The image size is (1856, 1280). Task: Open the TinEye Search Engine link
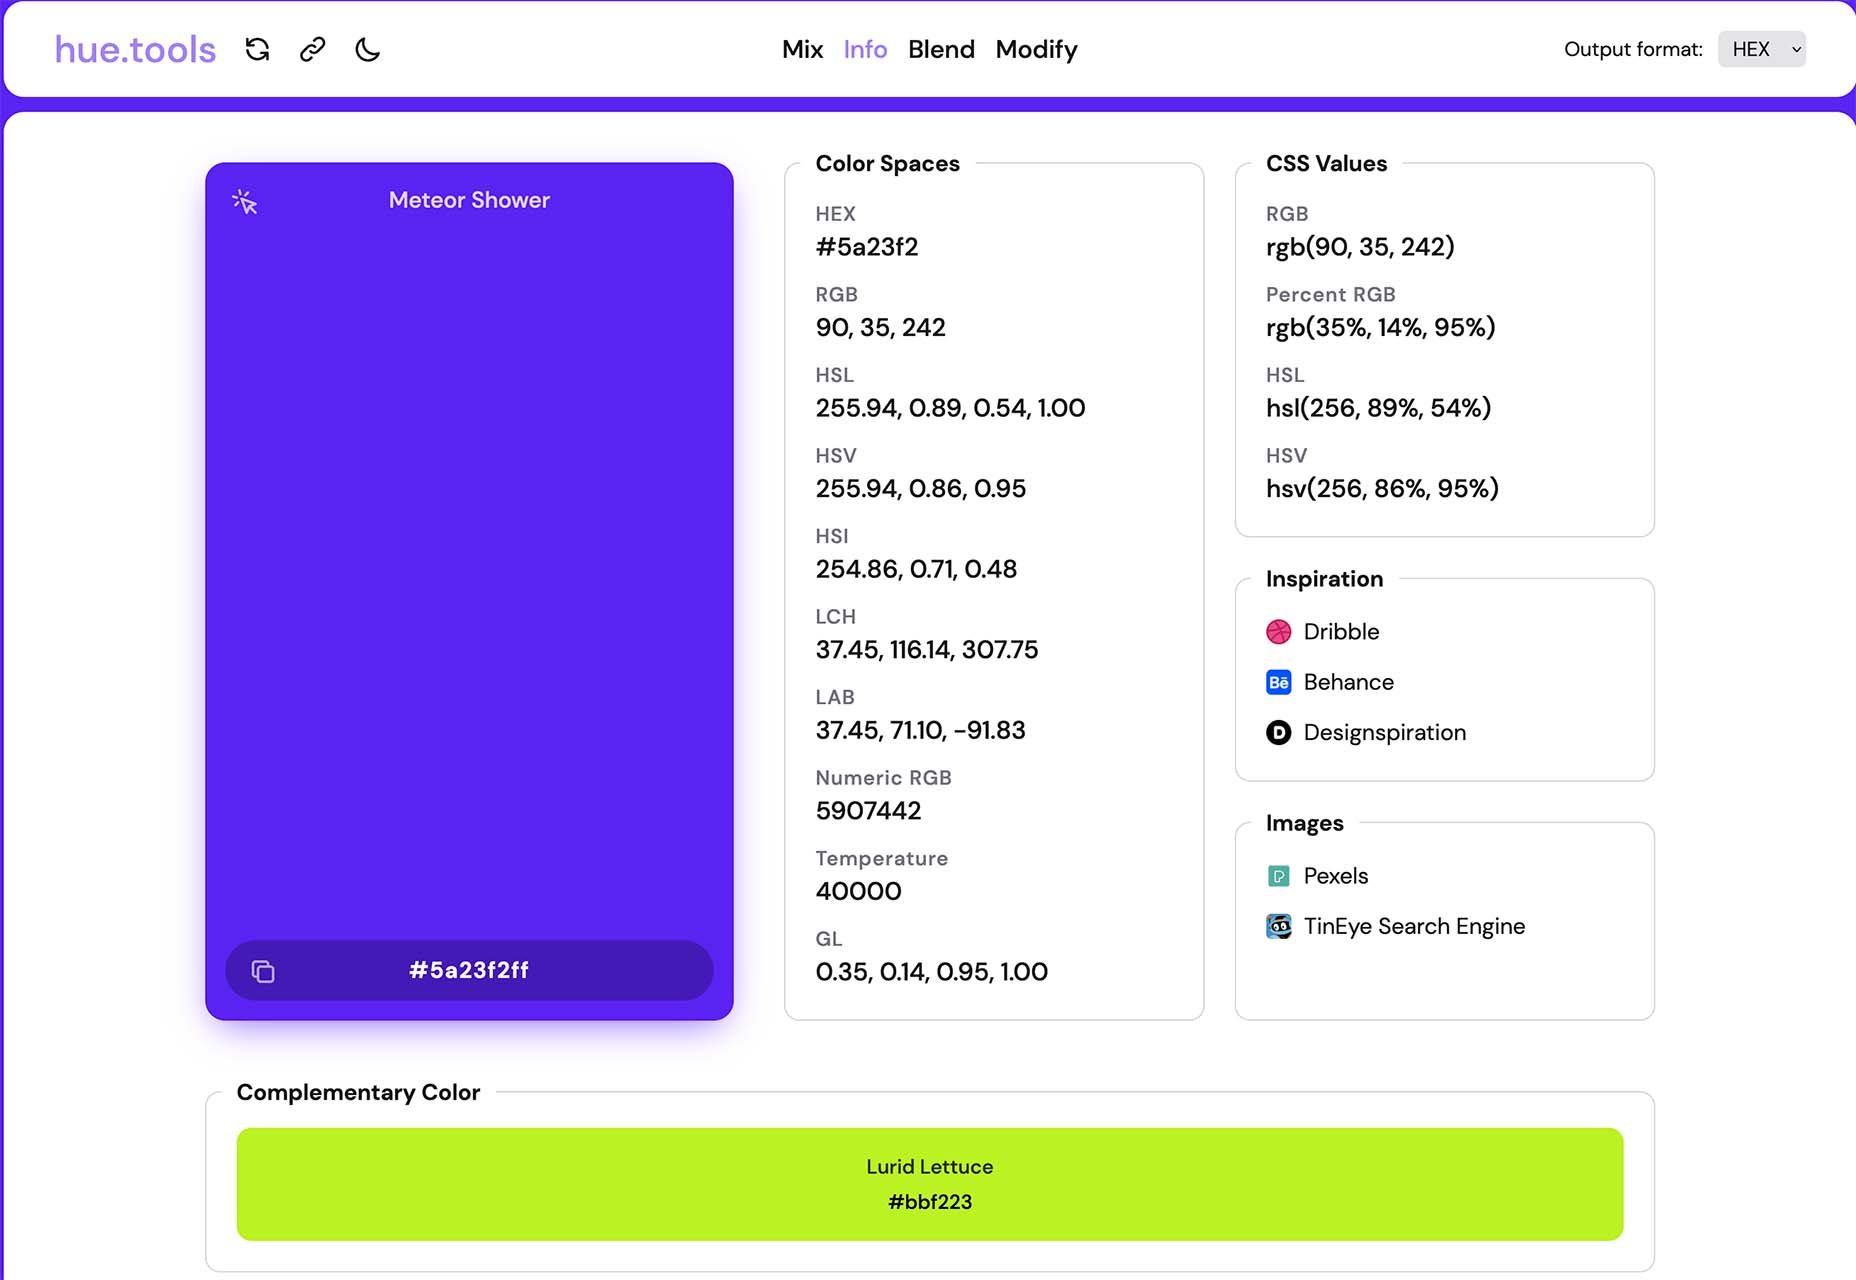pos(1414,927)
